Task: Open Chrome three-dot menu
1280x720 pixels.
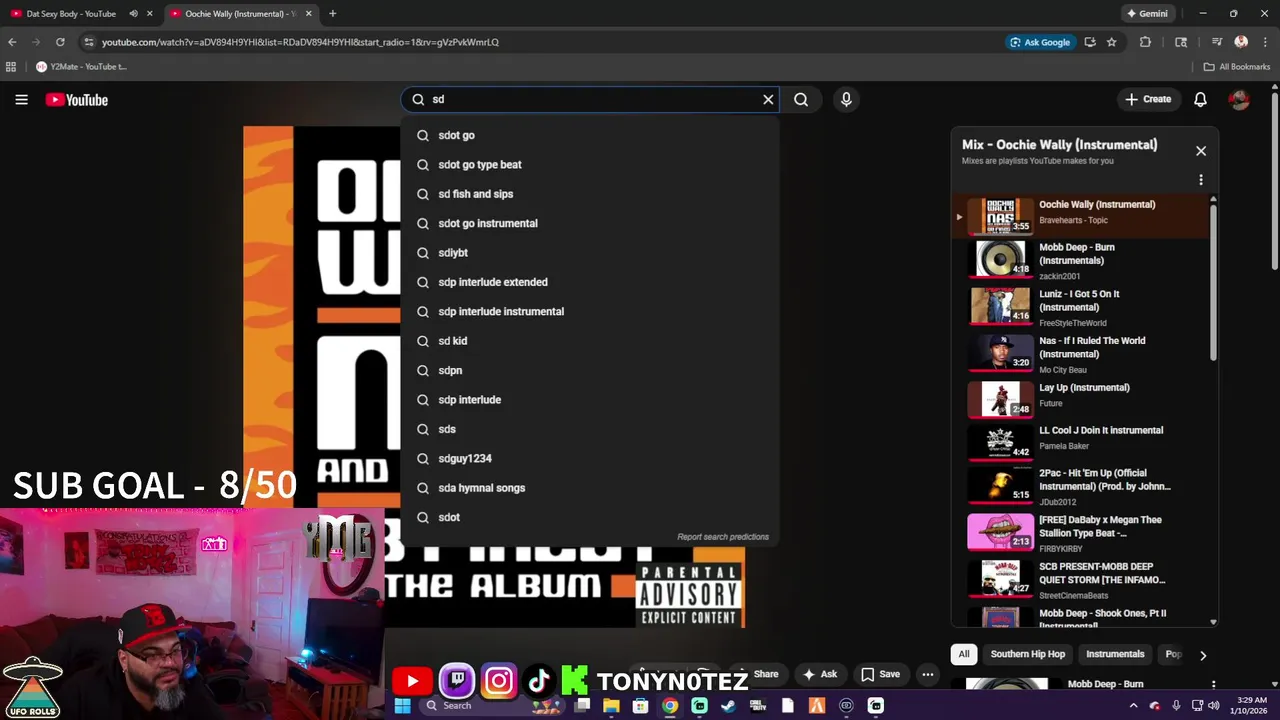Action: (1265, 42)
